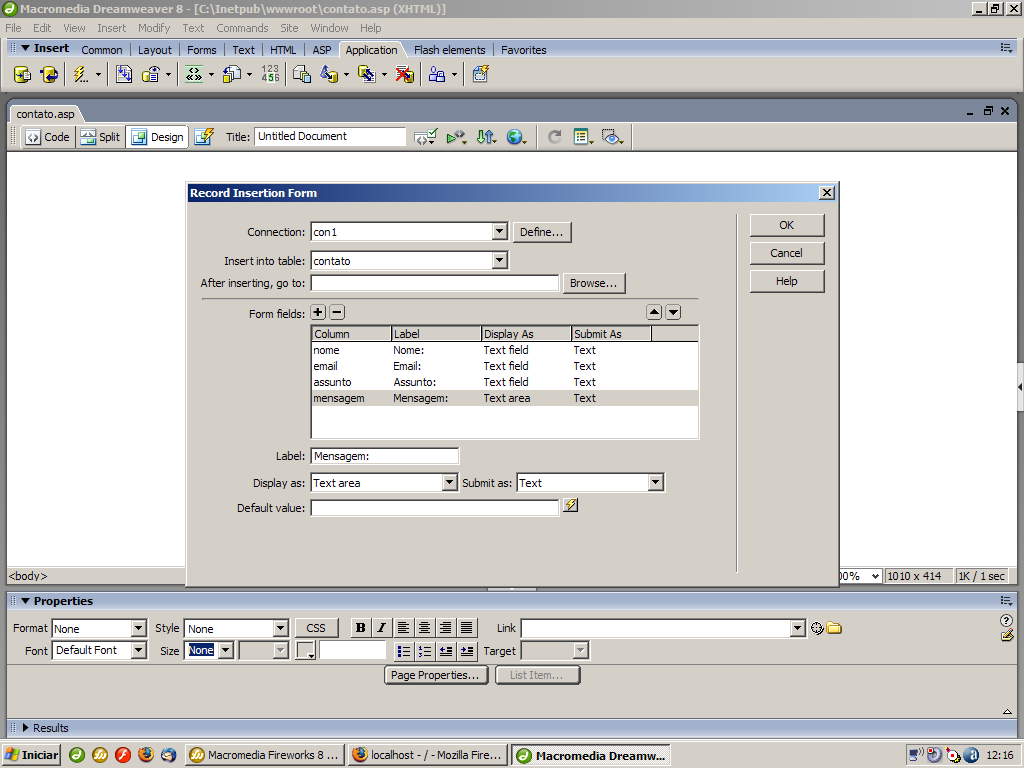The image size is (1024, 768).
Task: Click Cancel in Record Insertion Form
Action: tap(787, 253)
